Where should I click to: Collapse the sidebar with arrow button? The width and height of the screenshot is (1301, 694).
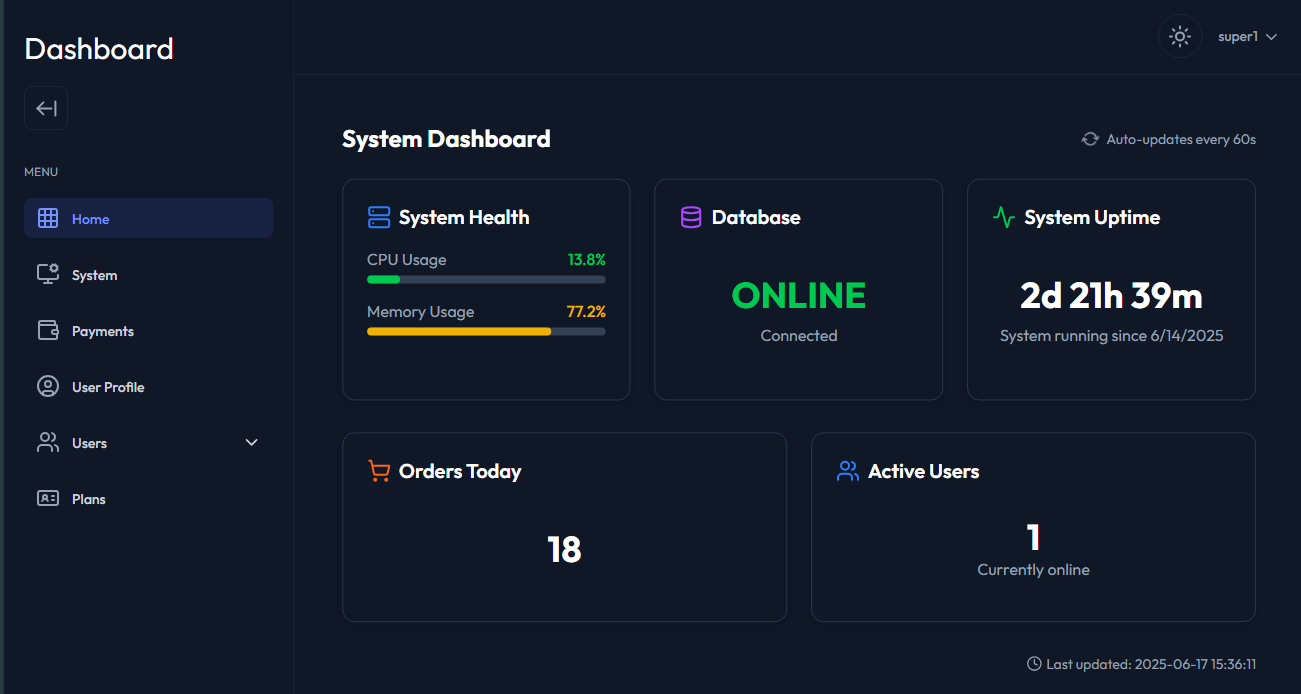[x=46, y=108]
